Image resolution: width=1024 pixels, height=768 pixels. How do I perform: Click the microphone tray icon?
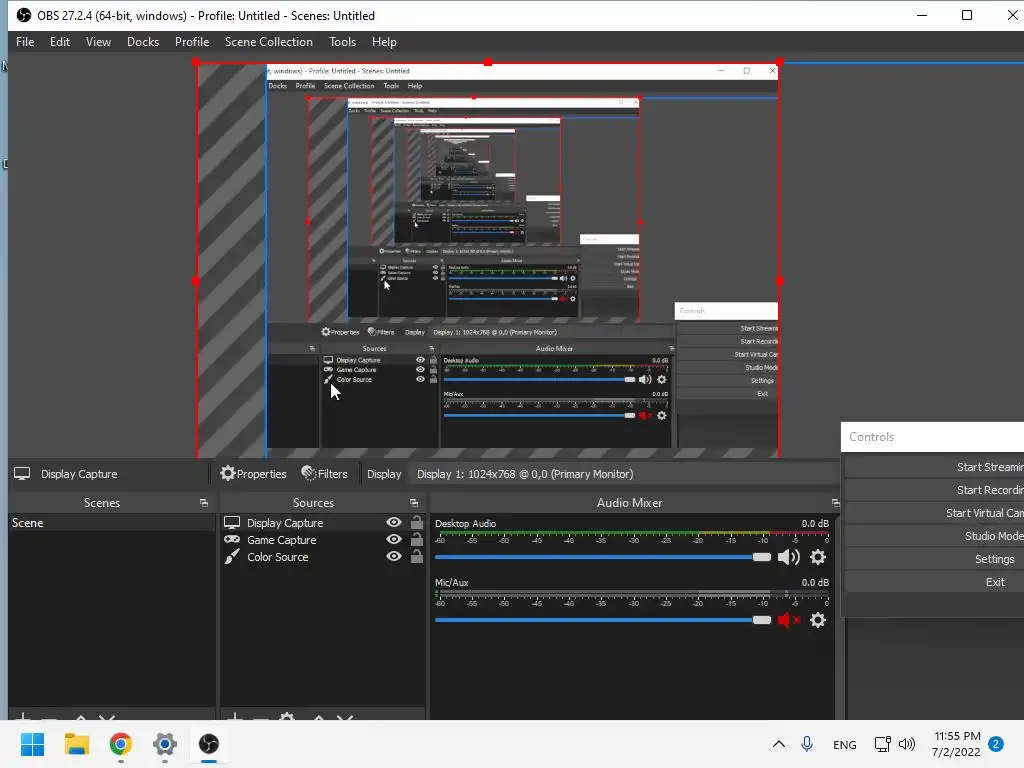807,744
